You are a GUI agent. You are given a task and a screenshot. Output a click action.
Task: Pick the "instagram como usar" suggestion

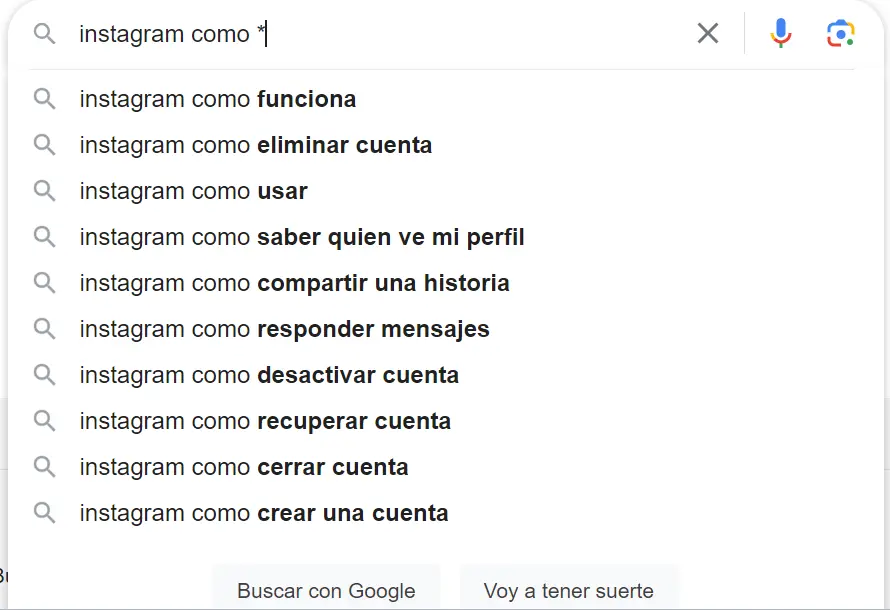[194, 191]
